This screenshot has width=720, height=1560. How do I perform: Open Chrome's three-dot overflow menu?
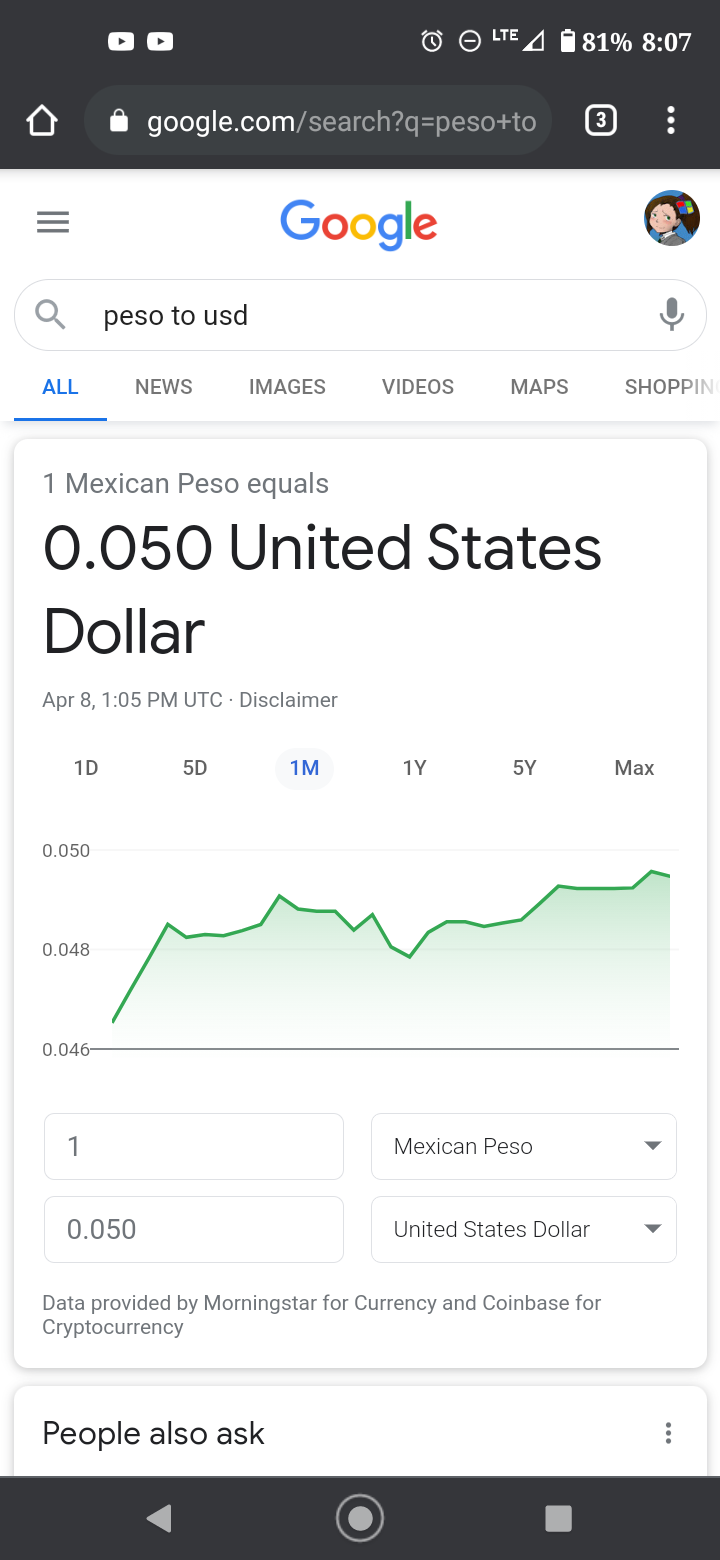(x=671, y=122)
